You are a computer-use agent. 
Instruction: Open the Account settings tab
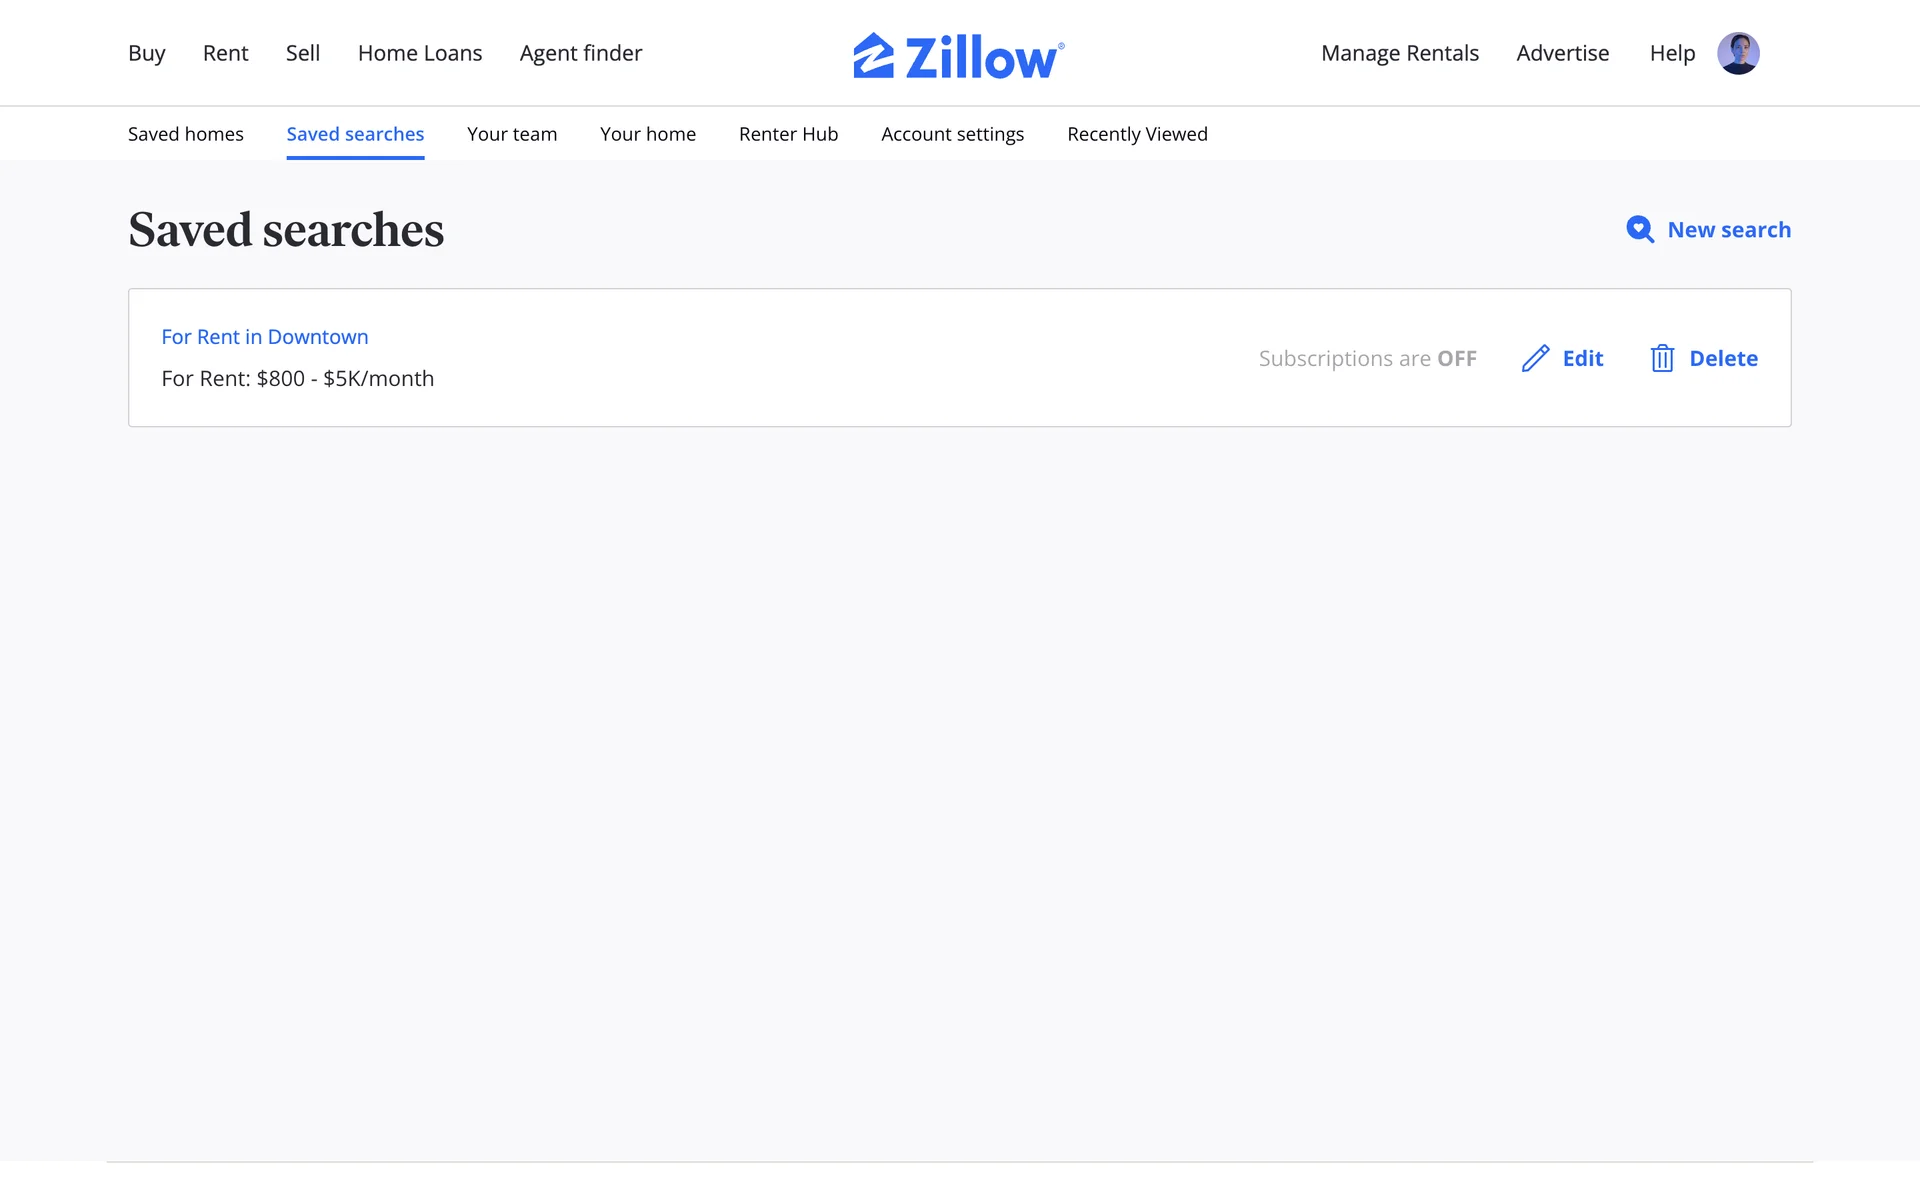[x=952, y=134]
